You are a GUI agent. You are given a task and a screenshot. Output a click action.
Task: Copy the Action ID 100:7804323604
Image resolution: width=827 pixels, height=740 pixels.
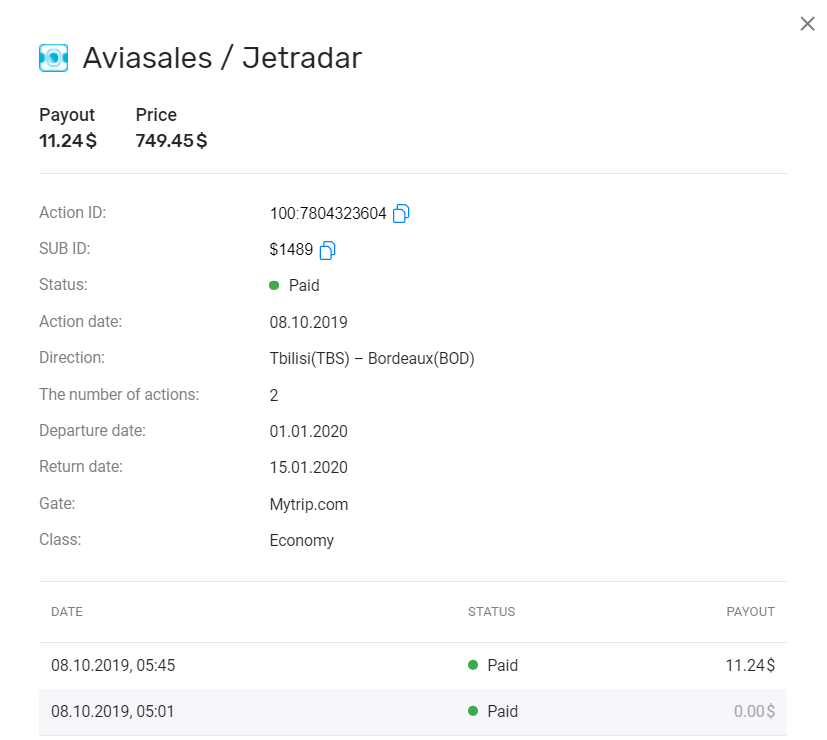coord(401,214)
